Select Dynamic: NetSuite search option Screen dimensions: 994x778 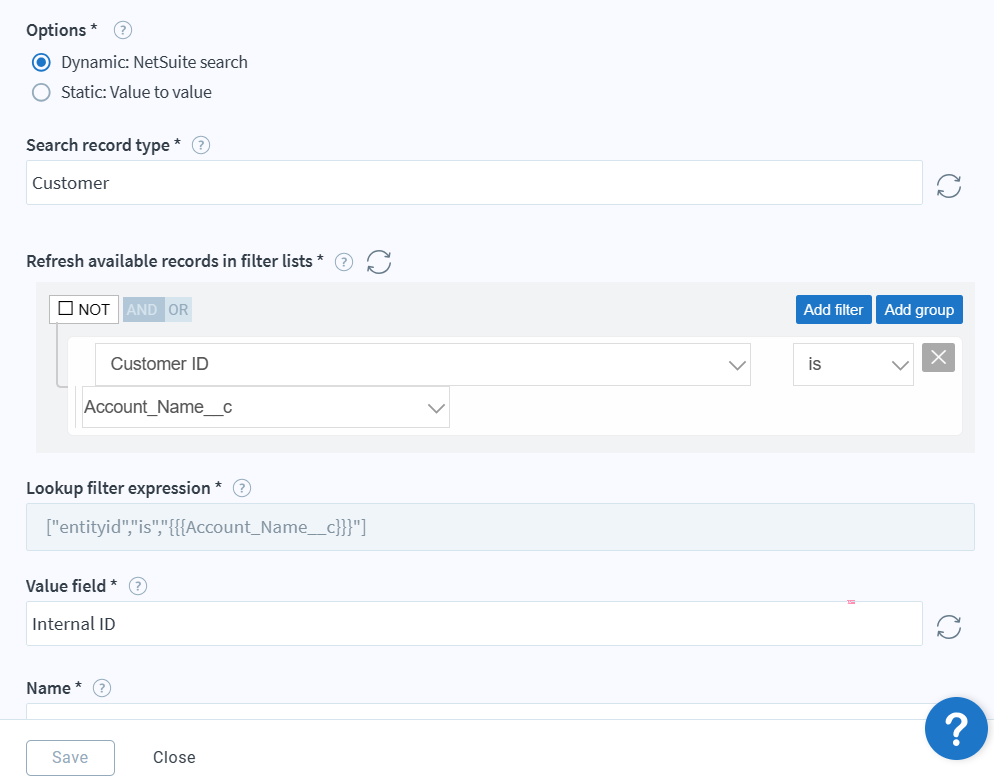[x=41, y=62]
